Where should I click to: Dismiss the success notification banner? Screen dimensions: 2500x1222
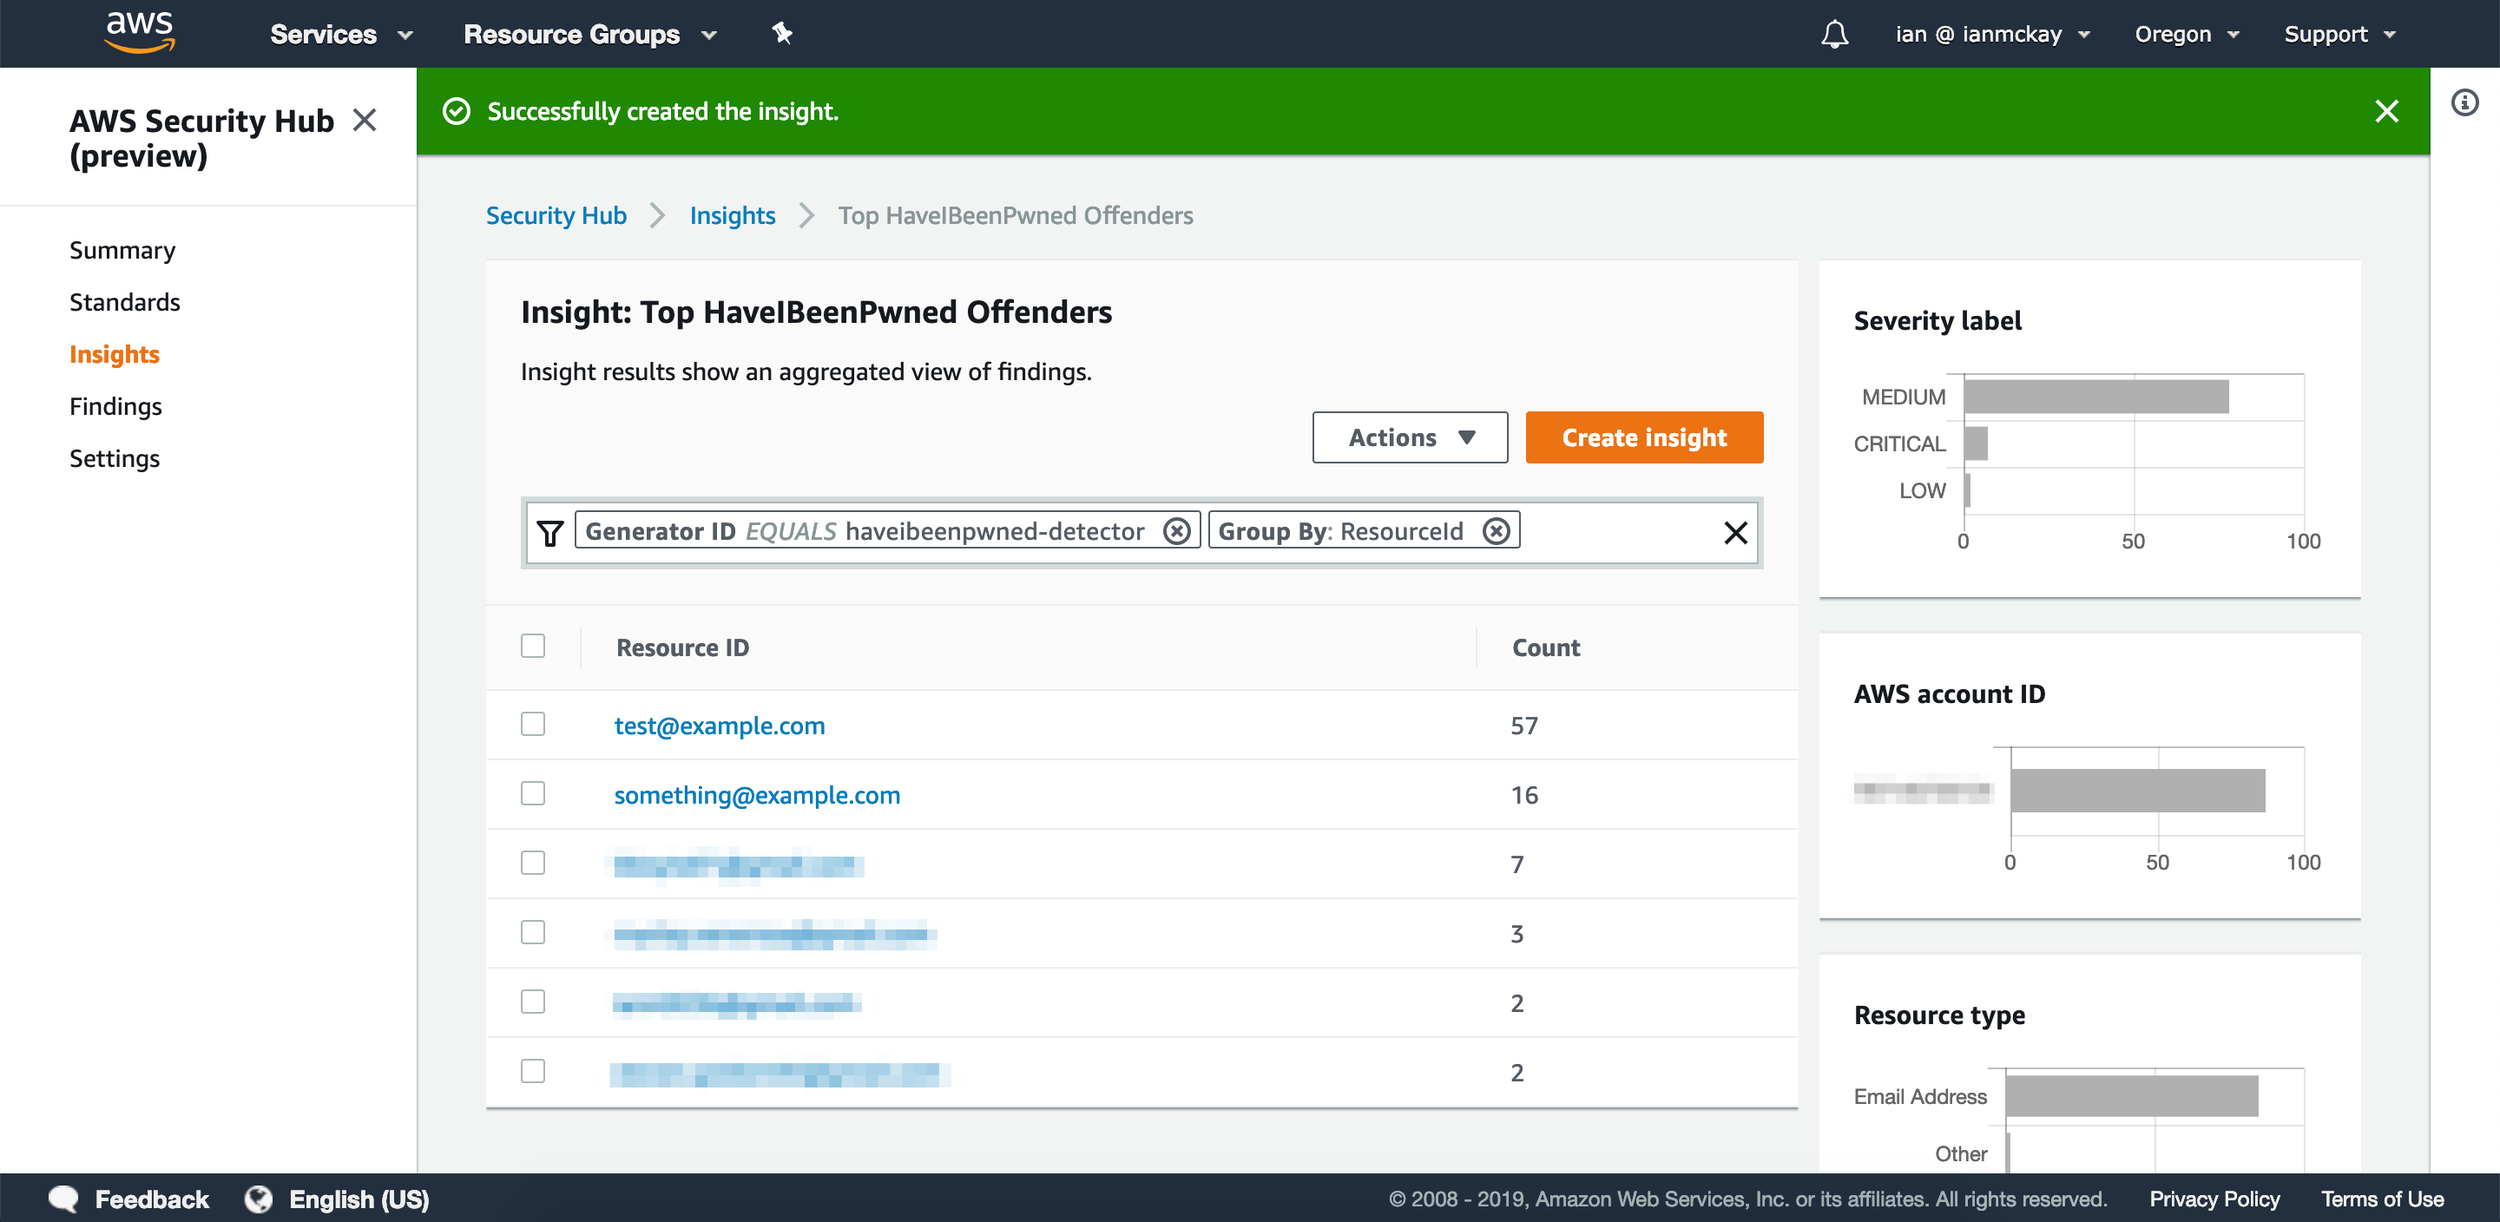(2387, 111)
